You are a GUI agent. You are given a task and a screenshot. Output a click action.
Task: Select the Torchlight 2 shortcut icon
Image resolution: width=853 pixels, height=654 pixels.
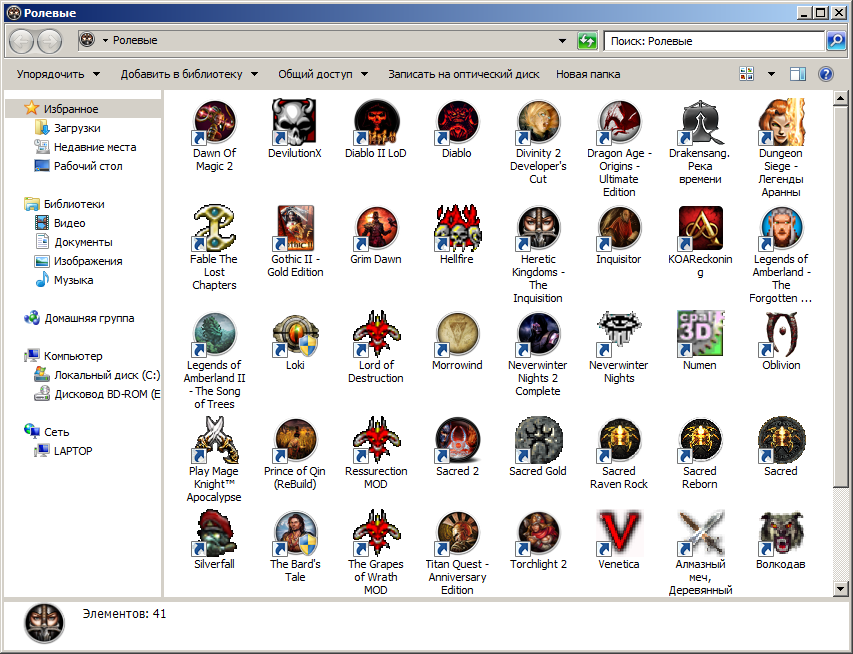pyautogui.click(x=538, y=533)
